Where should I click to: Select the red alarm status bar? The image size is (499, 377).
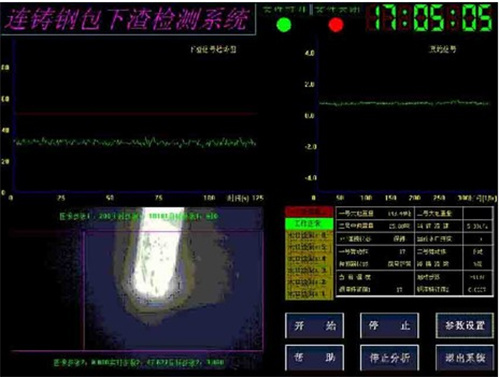click(309, 211)
